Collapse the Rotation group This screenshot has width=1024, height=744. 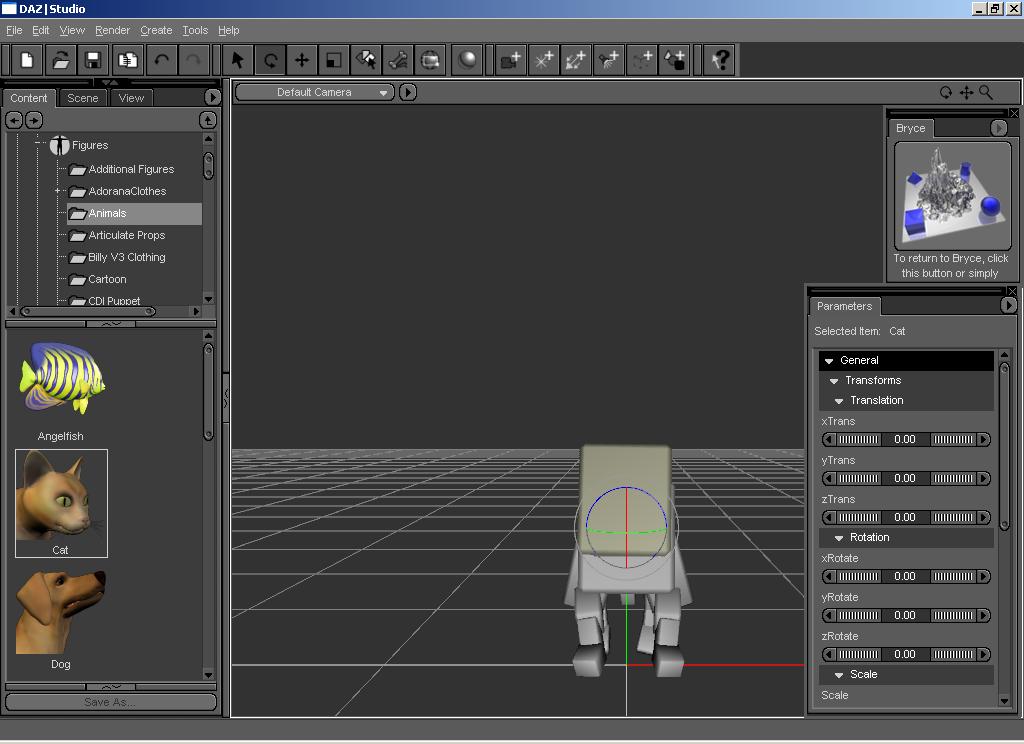pos(839,538)
